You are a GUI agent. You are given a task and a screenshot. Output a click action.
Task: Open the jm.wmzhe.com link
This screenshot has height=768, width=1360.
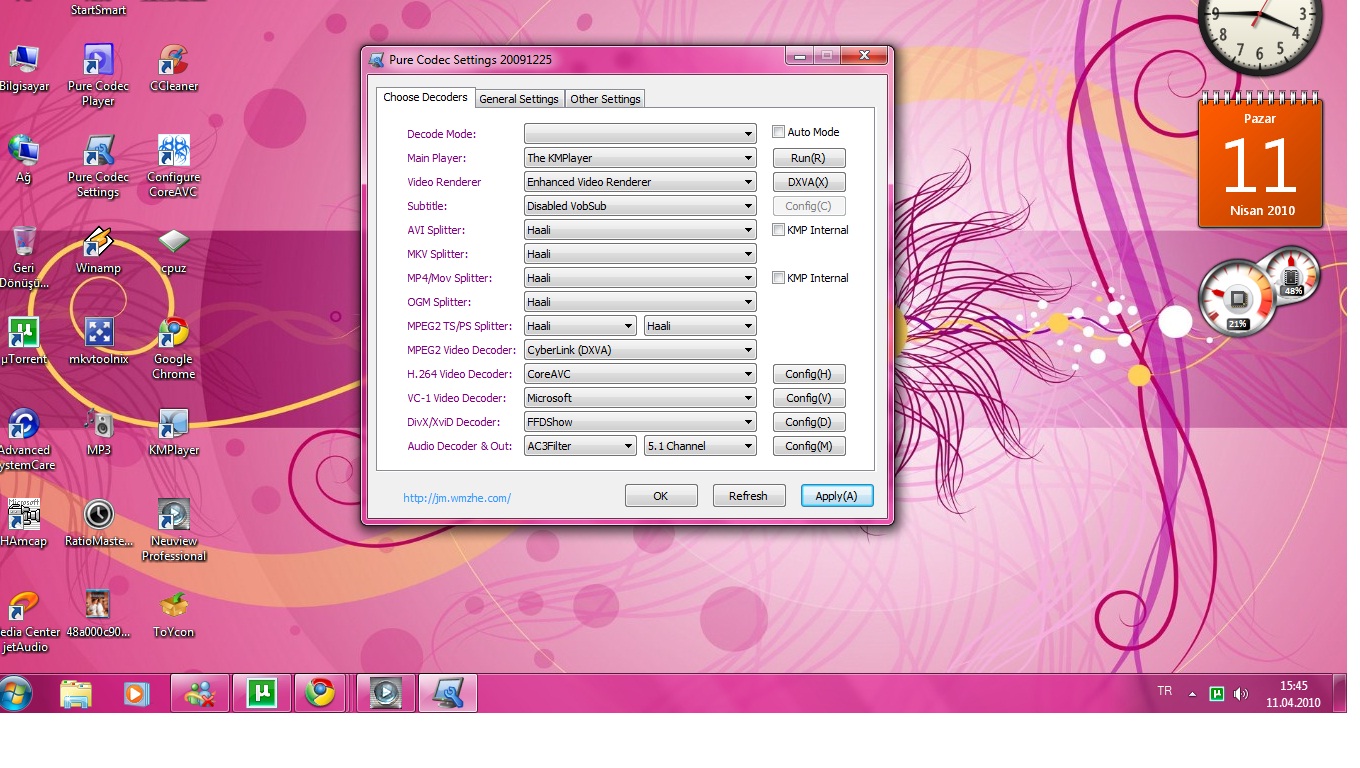pyautogui.click(x=457, y=497)
